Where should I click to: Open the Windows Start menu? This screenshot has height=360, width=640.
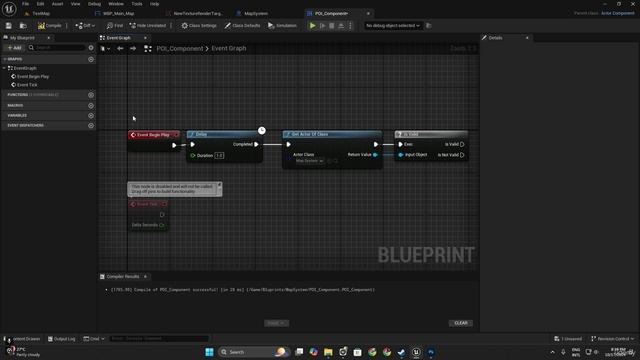point(209,352)
